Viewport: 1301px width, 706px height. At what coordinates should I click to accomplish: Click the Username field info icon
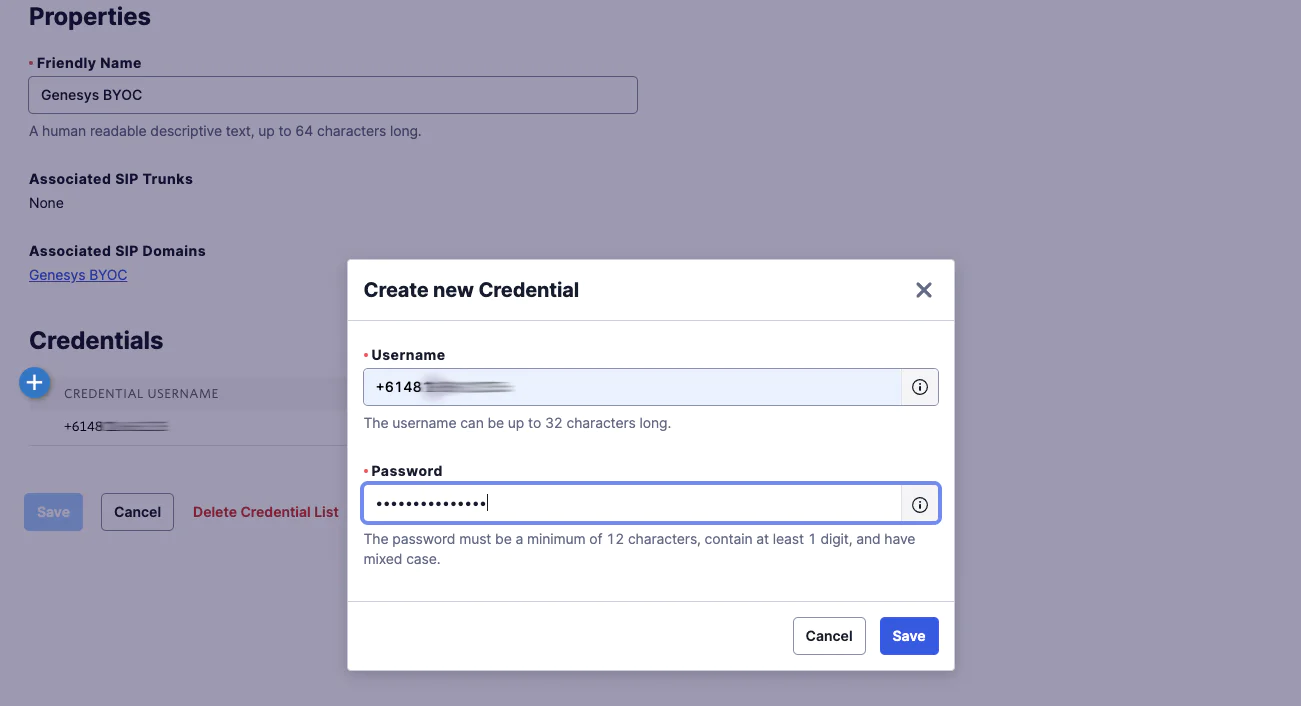click(x=920, y=387)
